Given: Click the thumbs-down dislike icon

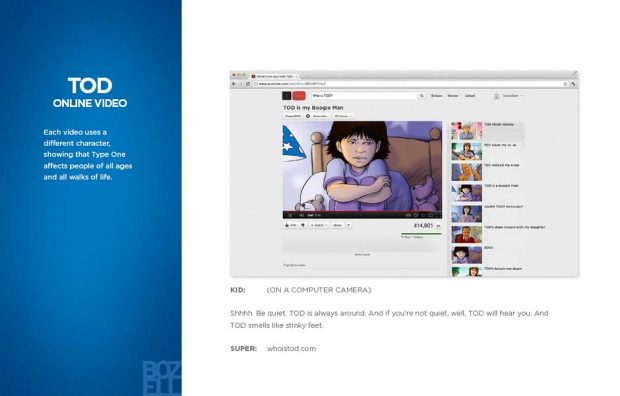Looking at the screenshot, I should click(x=303, y=225).
